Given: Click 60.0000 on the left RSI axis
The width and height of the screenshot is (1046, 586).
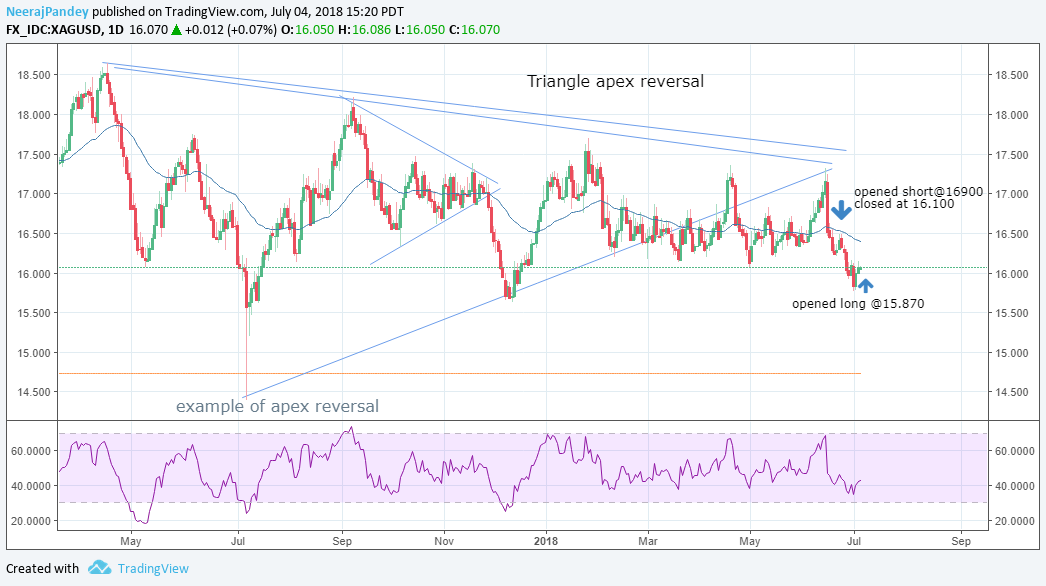Looking at the screenshot, I should click(31, 451).
